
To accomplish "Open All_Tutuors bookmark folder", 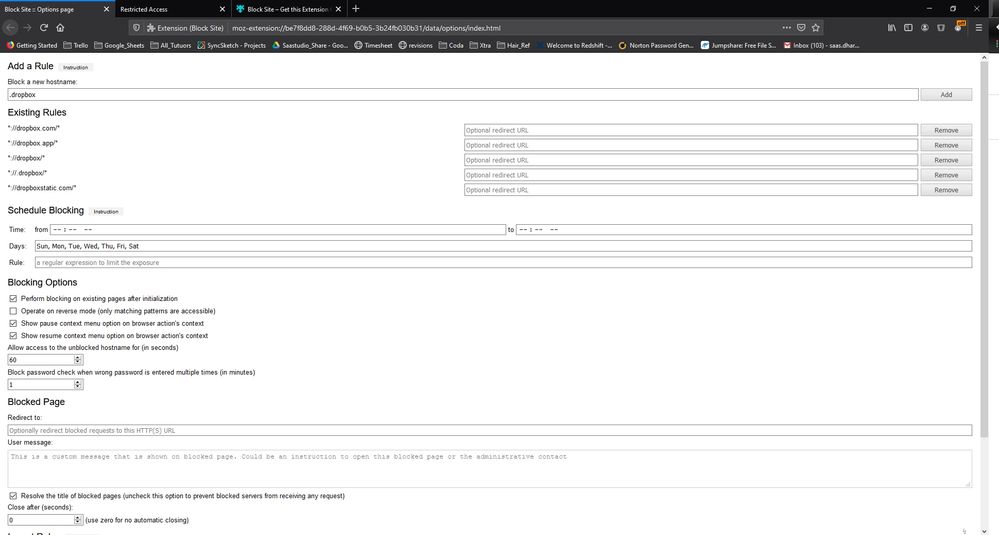I will point(171,45).
